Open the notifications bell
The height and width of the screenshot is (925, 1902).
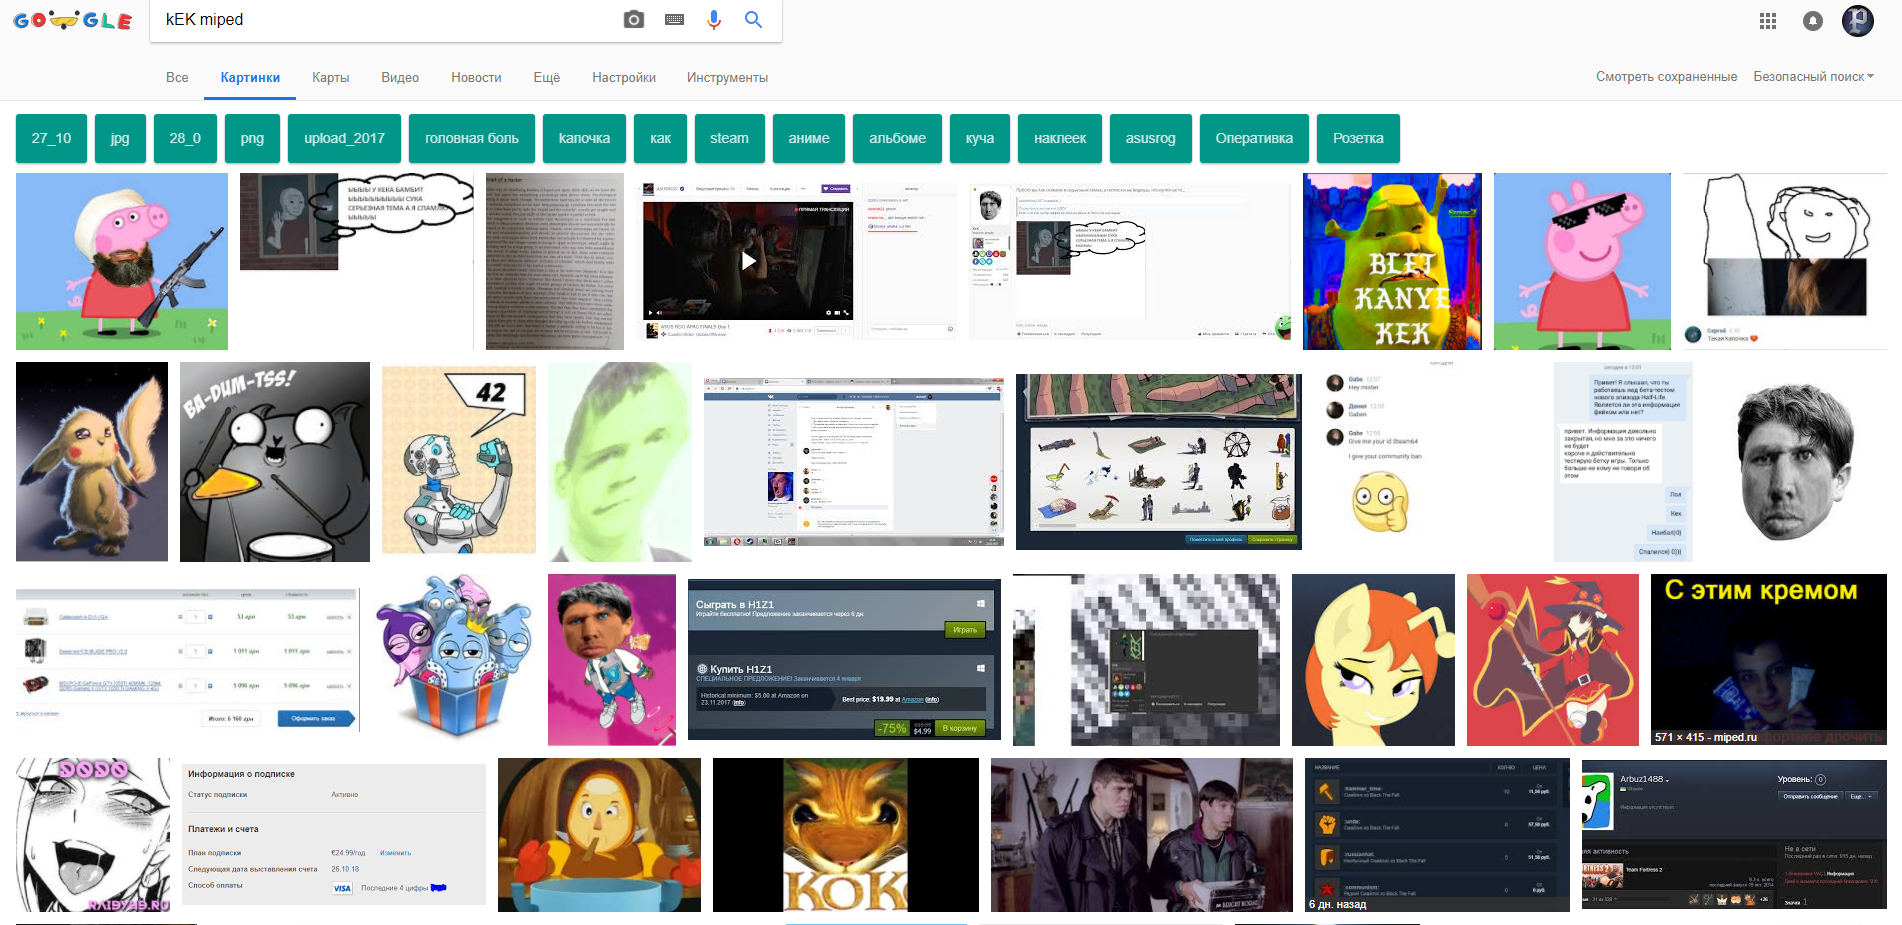pos(1813,21)
